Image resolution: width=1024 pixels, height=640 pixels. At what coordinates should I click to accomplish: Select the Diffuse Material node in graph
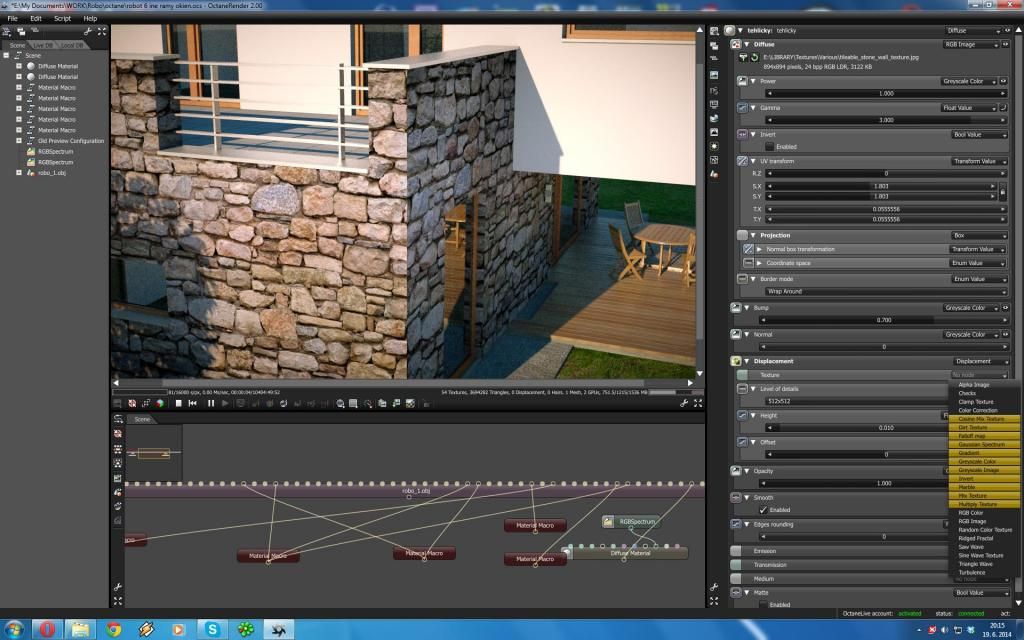[x=630, y=553]
